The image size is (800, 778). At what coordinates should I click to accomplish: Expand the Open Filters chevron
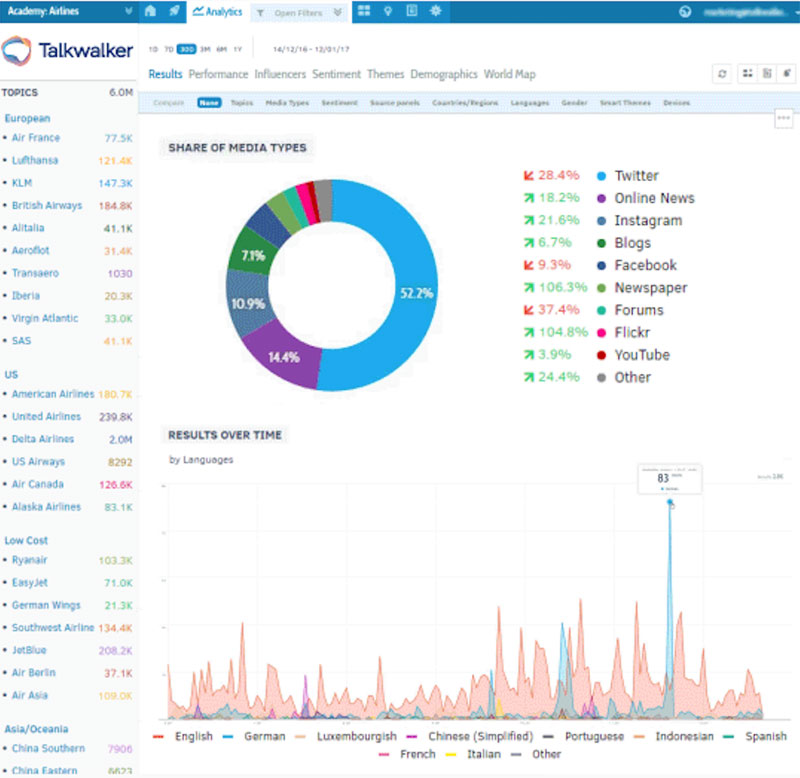point(337,13)
